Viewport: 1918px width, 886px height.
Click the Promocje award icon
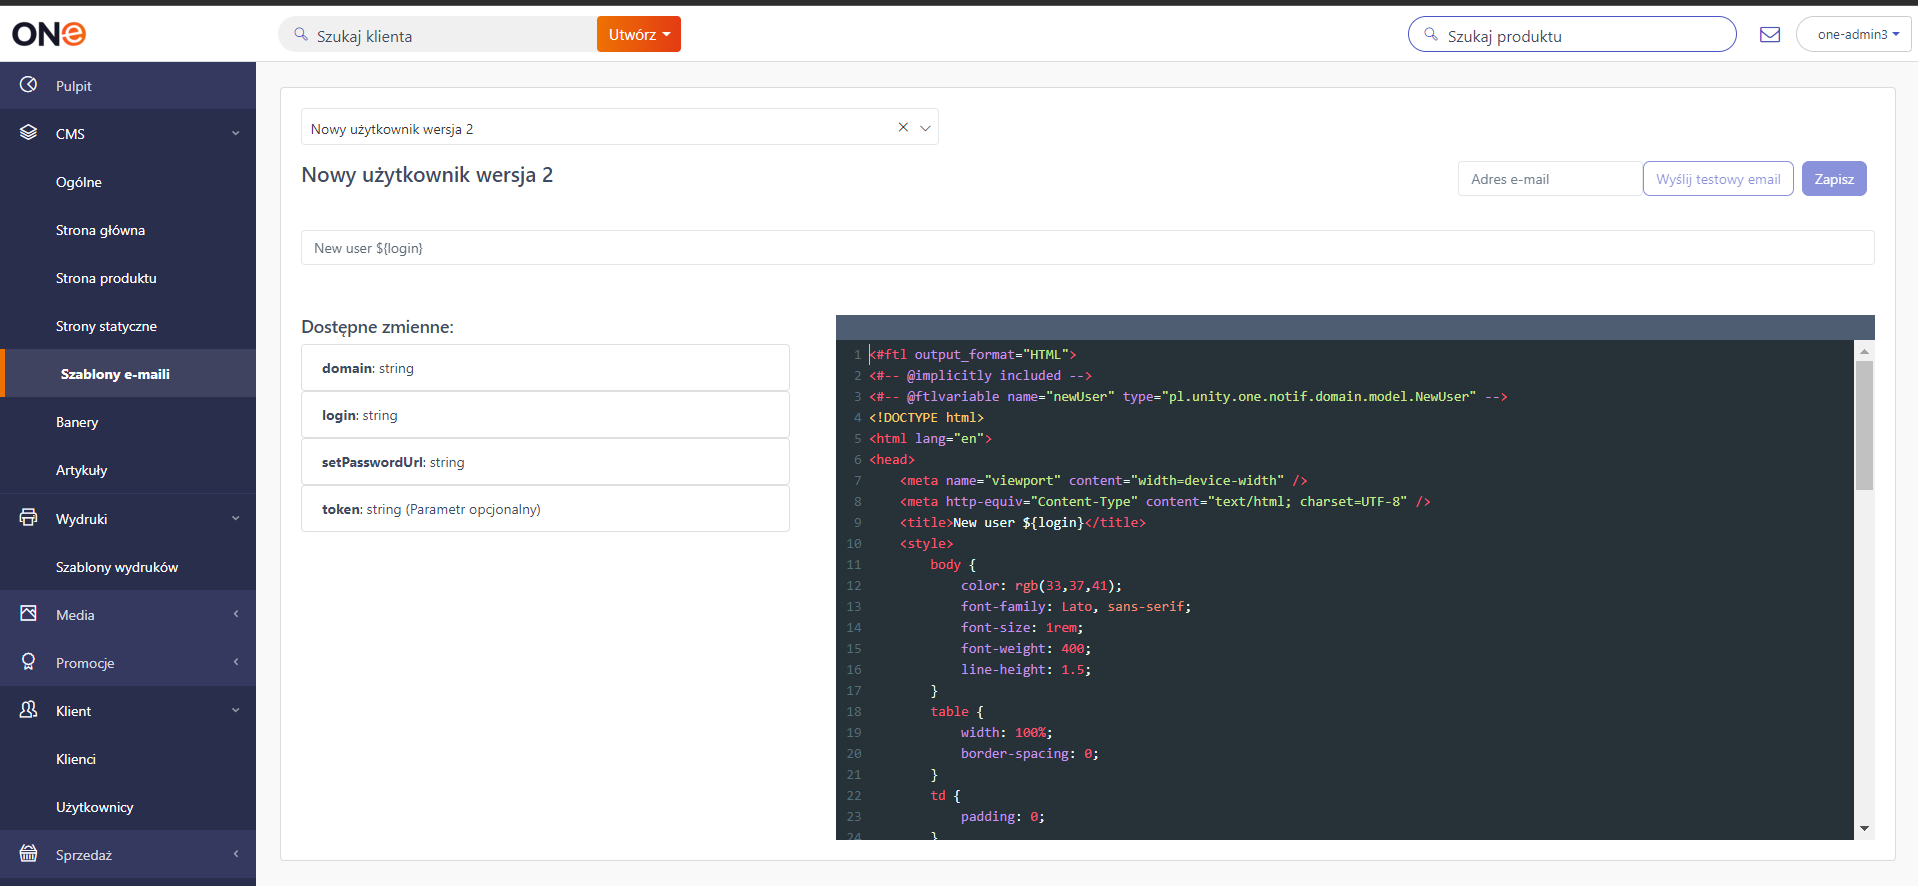tap(29, 662)
